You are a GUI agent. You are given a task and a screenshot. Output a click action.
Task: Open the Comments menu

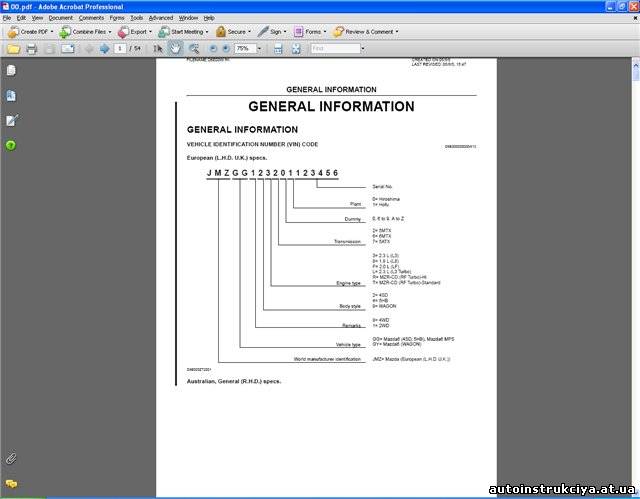[91, 18]
